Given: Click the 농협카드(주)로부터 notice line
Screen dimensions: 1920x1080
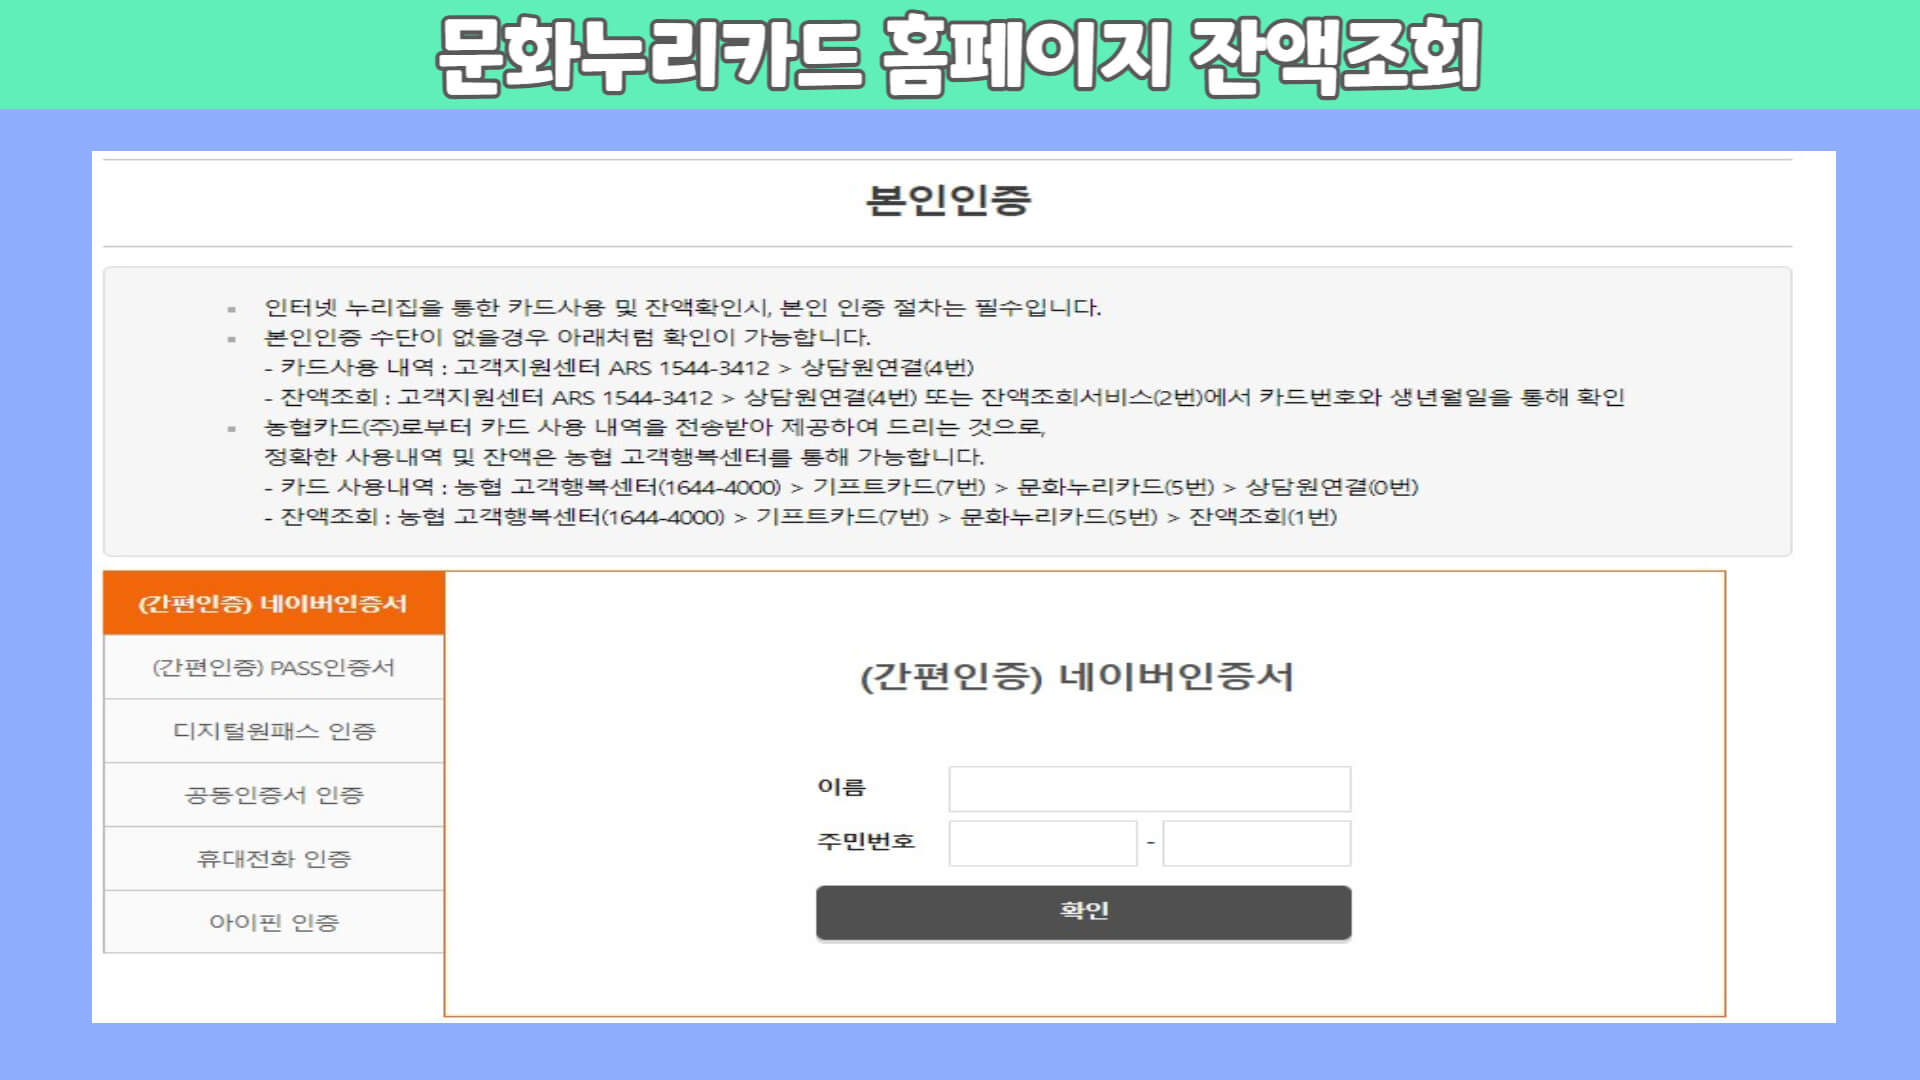Looking at the screenshot, I should pyautogui.click(x=654, y=428).
